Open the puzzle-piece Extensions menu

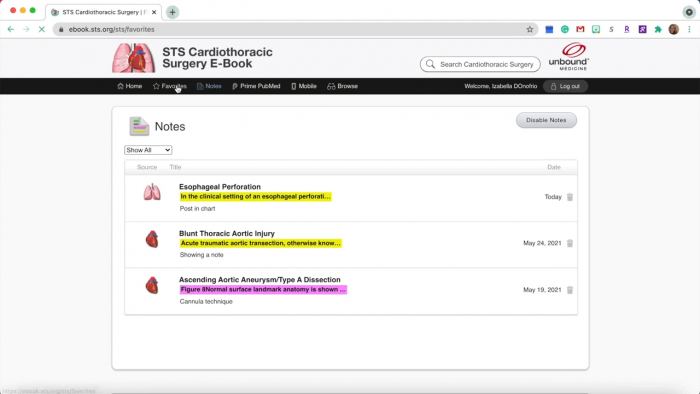(658, 29)
